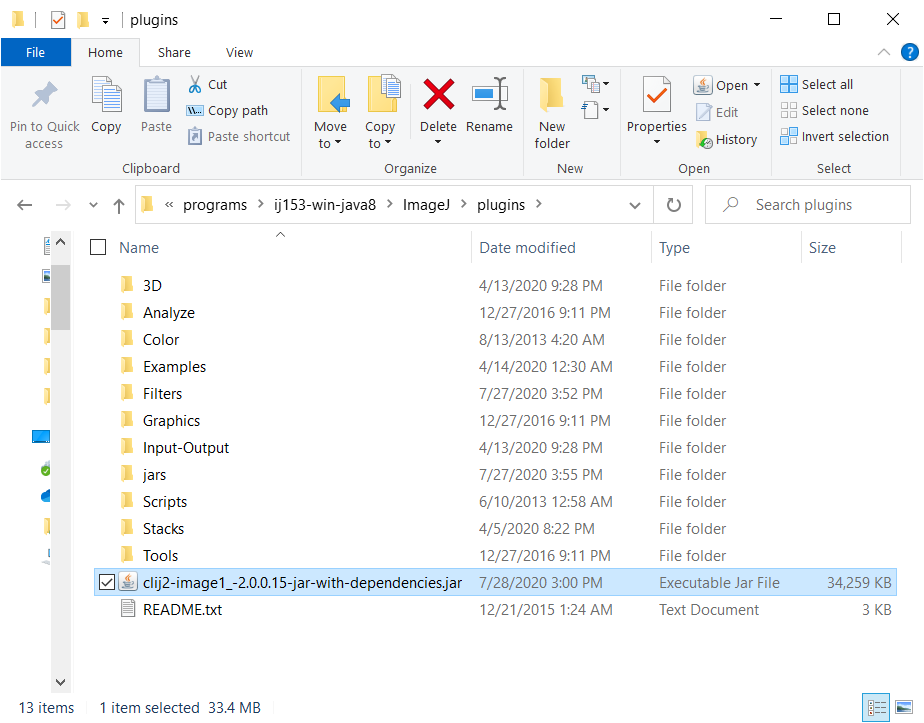Image resolution: width=924 pixels, height=723 pixels.
Task: Cut the selected file with scissors icon
Action: 194,84
